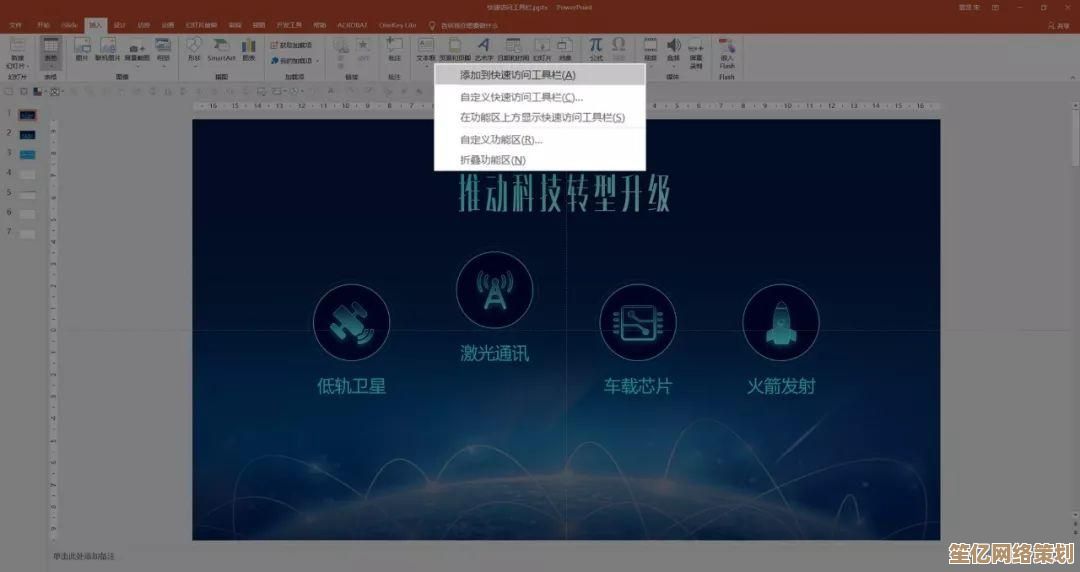This screenshot has height=572, width=1080.
Task: Click the Get Add-ins (获取加载项) button
Action: [291, 46]
